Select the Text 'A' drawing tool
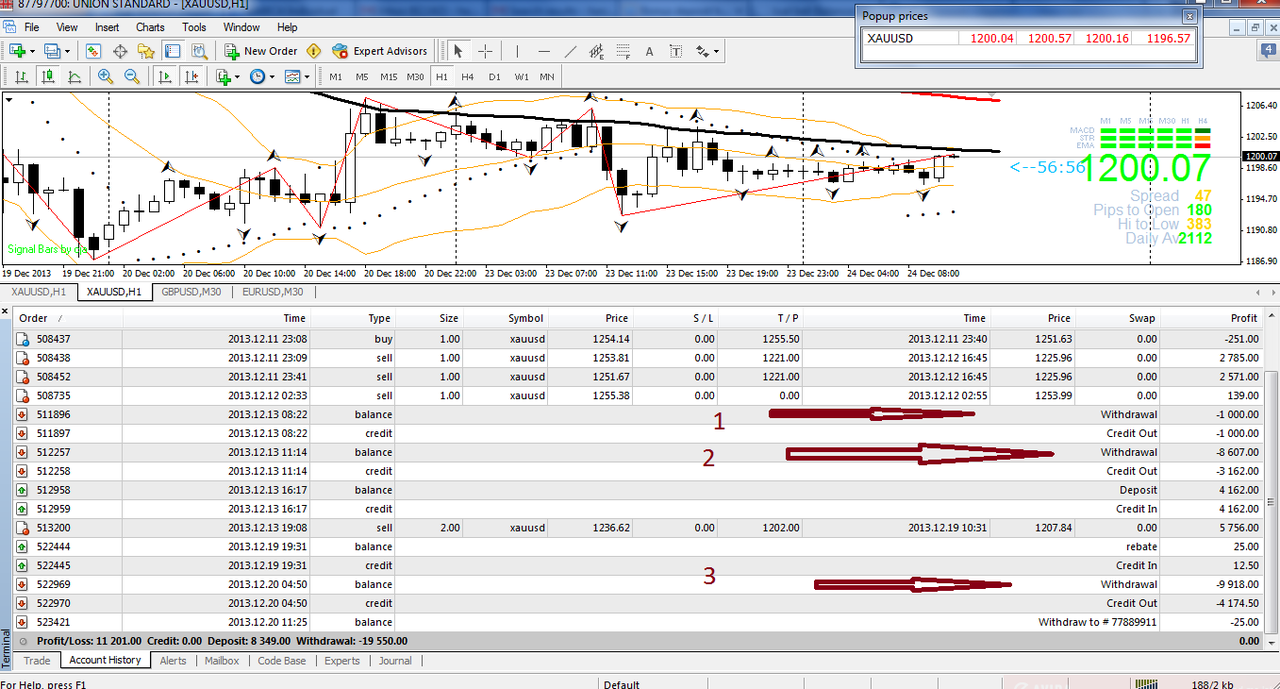 [649, 51]
